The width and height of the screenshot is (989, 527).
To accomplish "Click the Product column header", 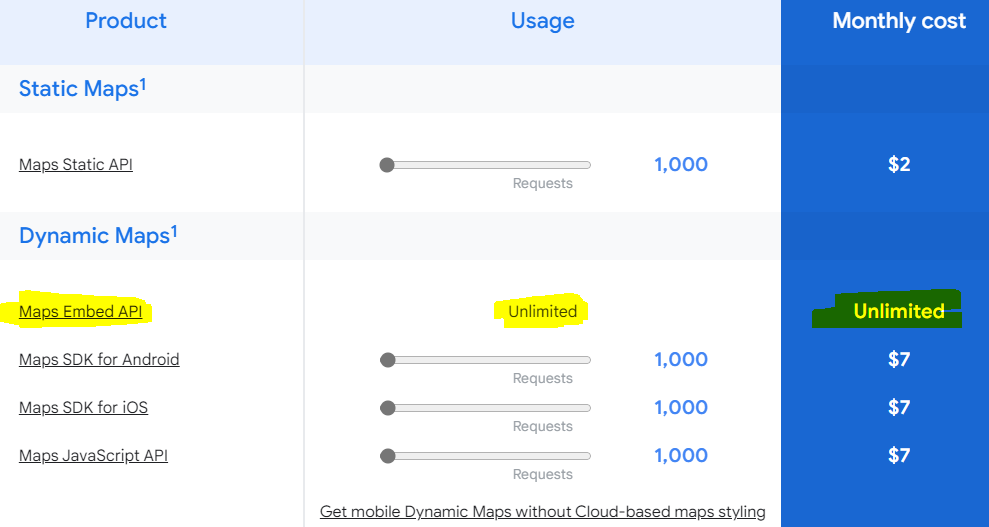I will (126, 21).
